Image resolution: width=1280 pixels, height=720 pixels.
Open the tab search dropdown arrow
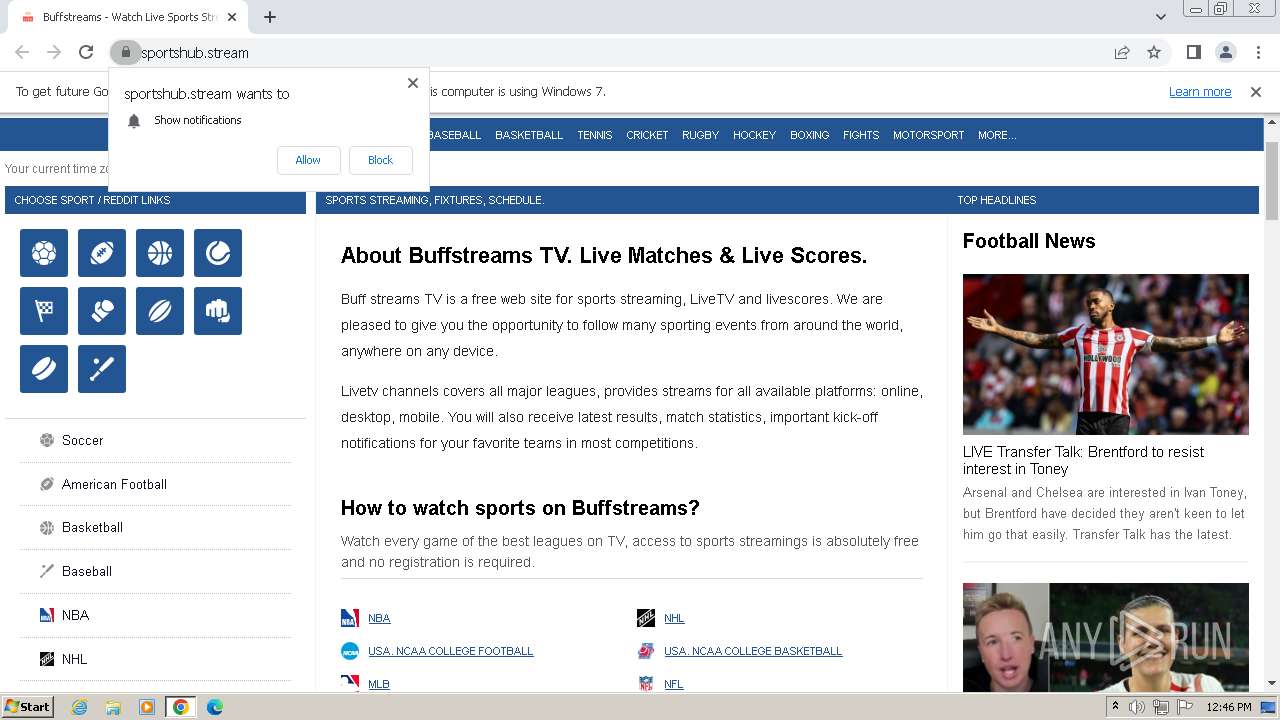(x=1160, y=17)
